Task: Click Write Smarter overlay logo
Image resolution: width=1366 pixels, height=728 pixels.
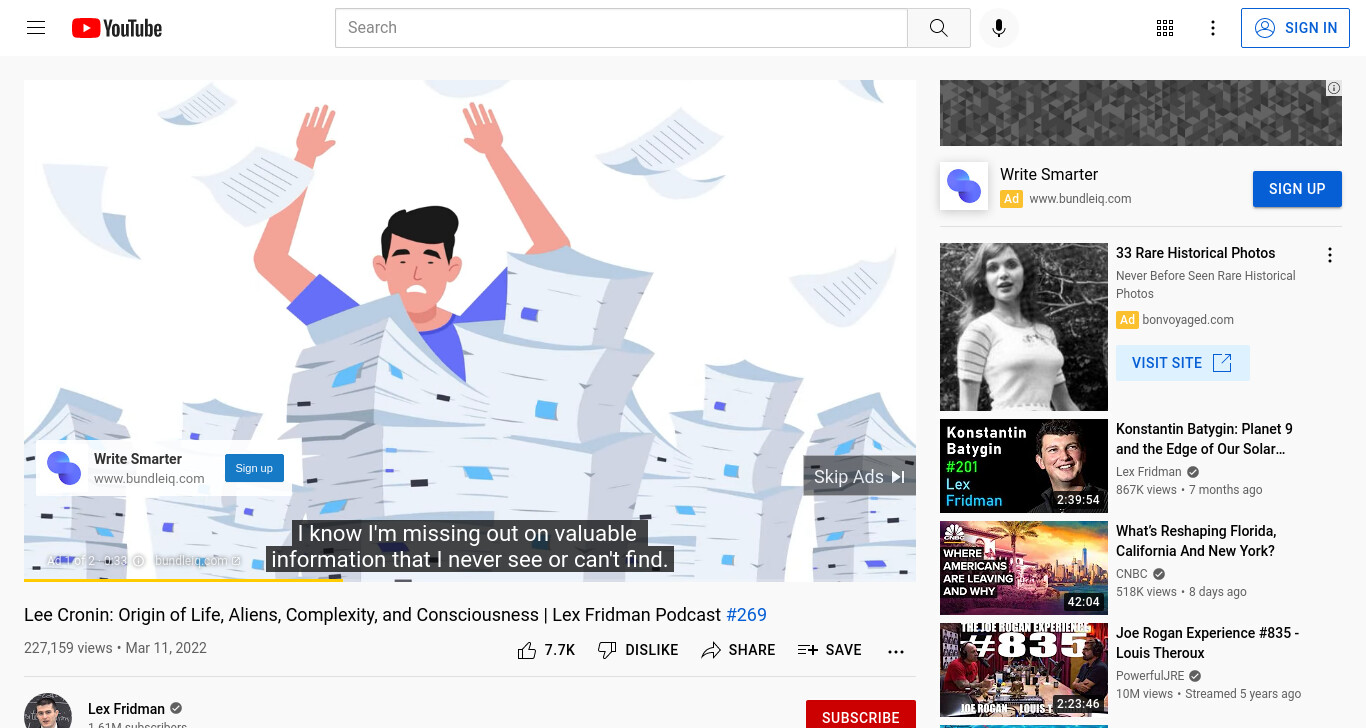Action: 64,468
